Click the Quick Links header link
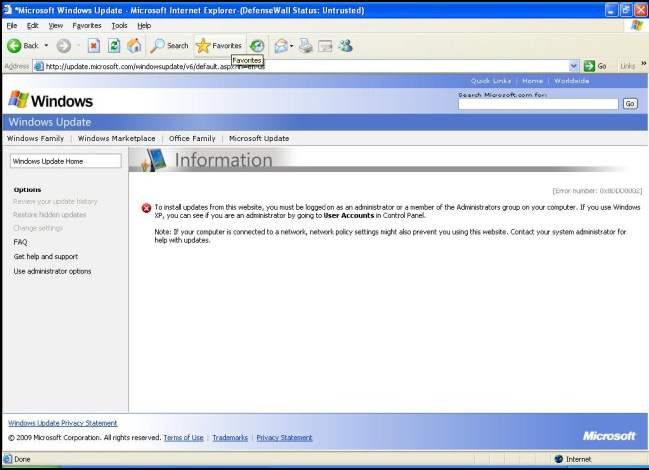The image size is (649, 470). coord(491,81)
